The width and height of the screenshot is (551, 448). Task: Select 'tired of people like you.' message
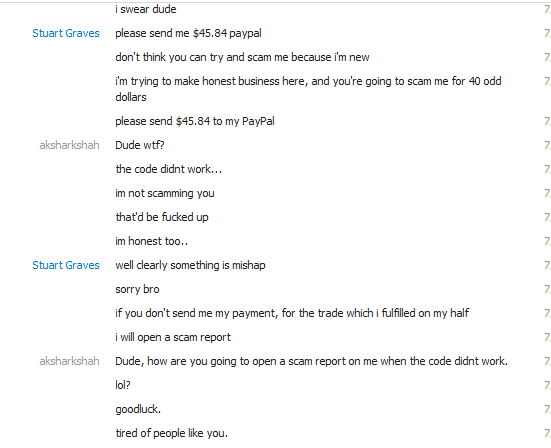171,433
